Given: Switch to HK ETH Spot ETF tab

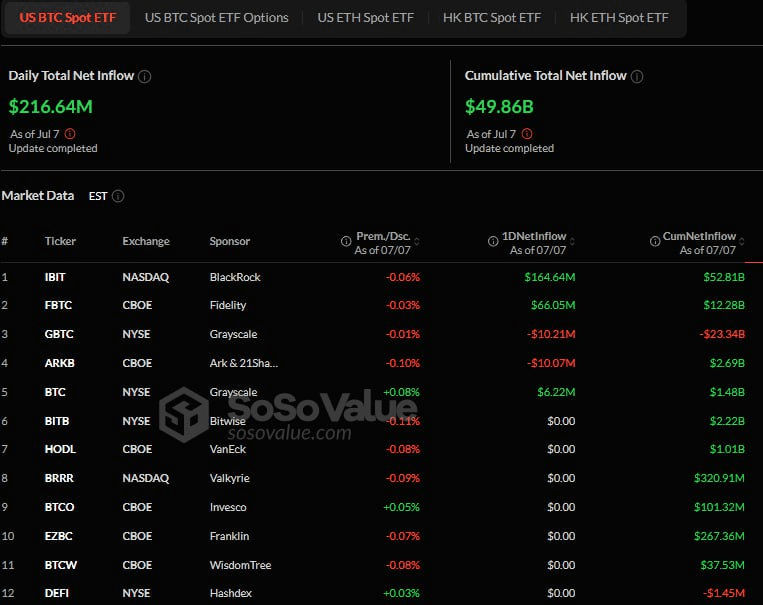Looking at the screenshot, I should [619, 18].
